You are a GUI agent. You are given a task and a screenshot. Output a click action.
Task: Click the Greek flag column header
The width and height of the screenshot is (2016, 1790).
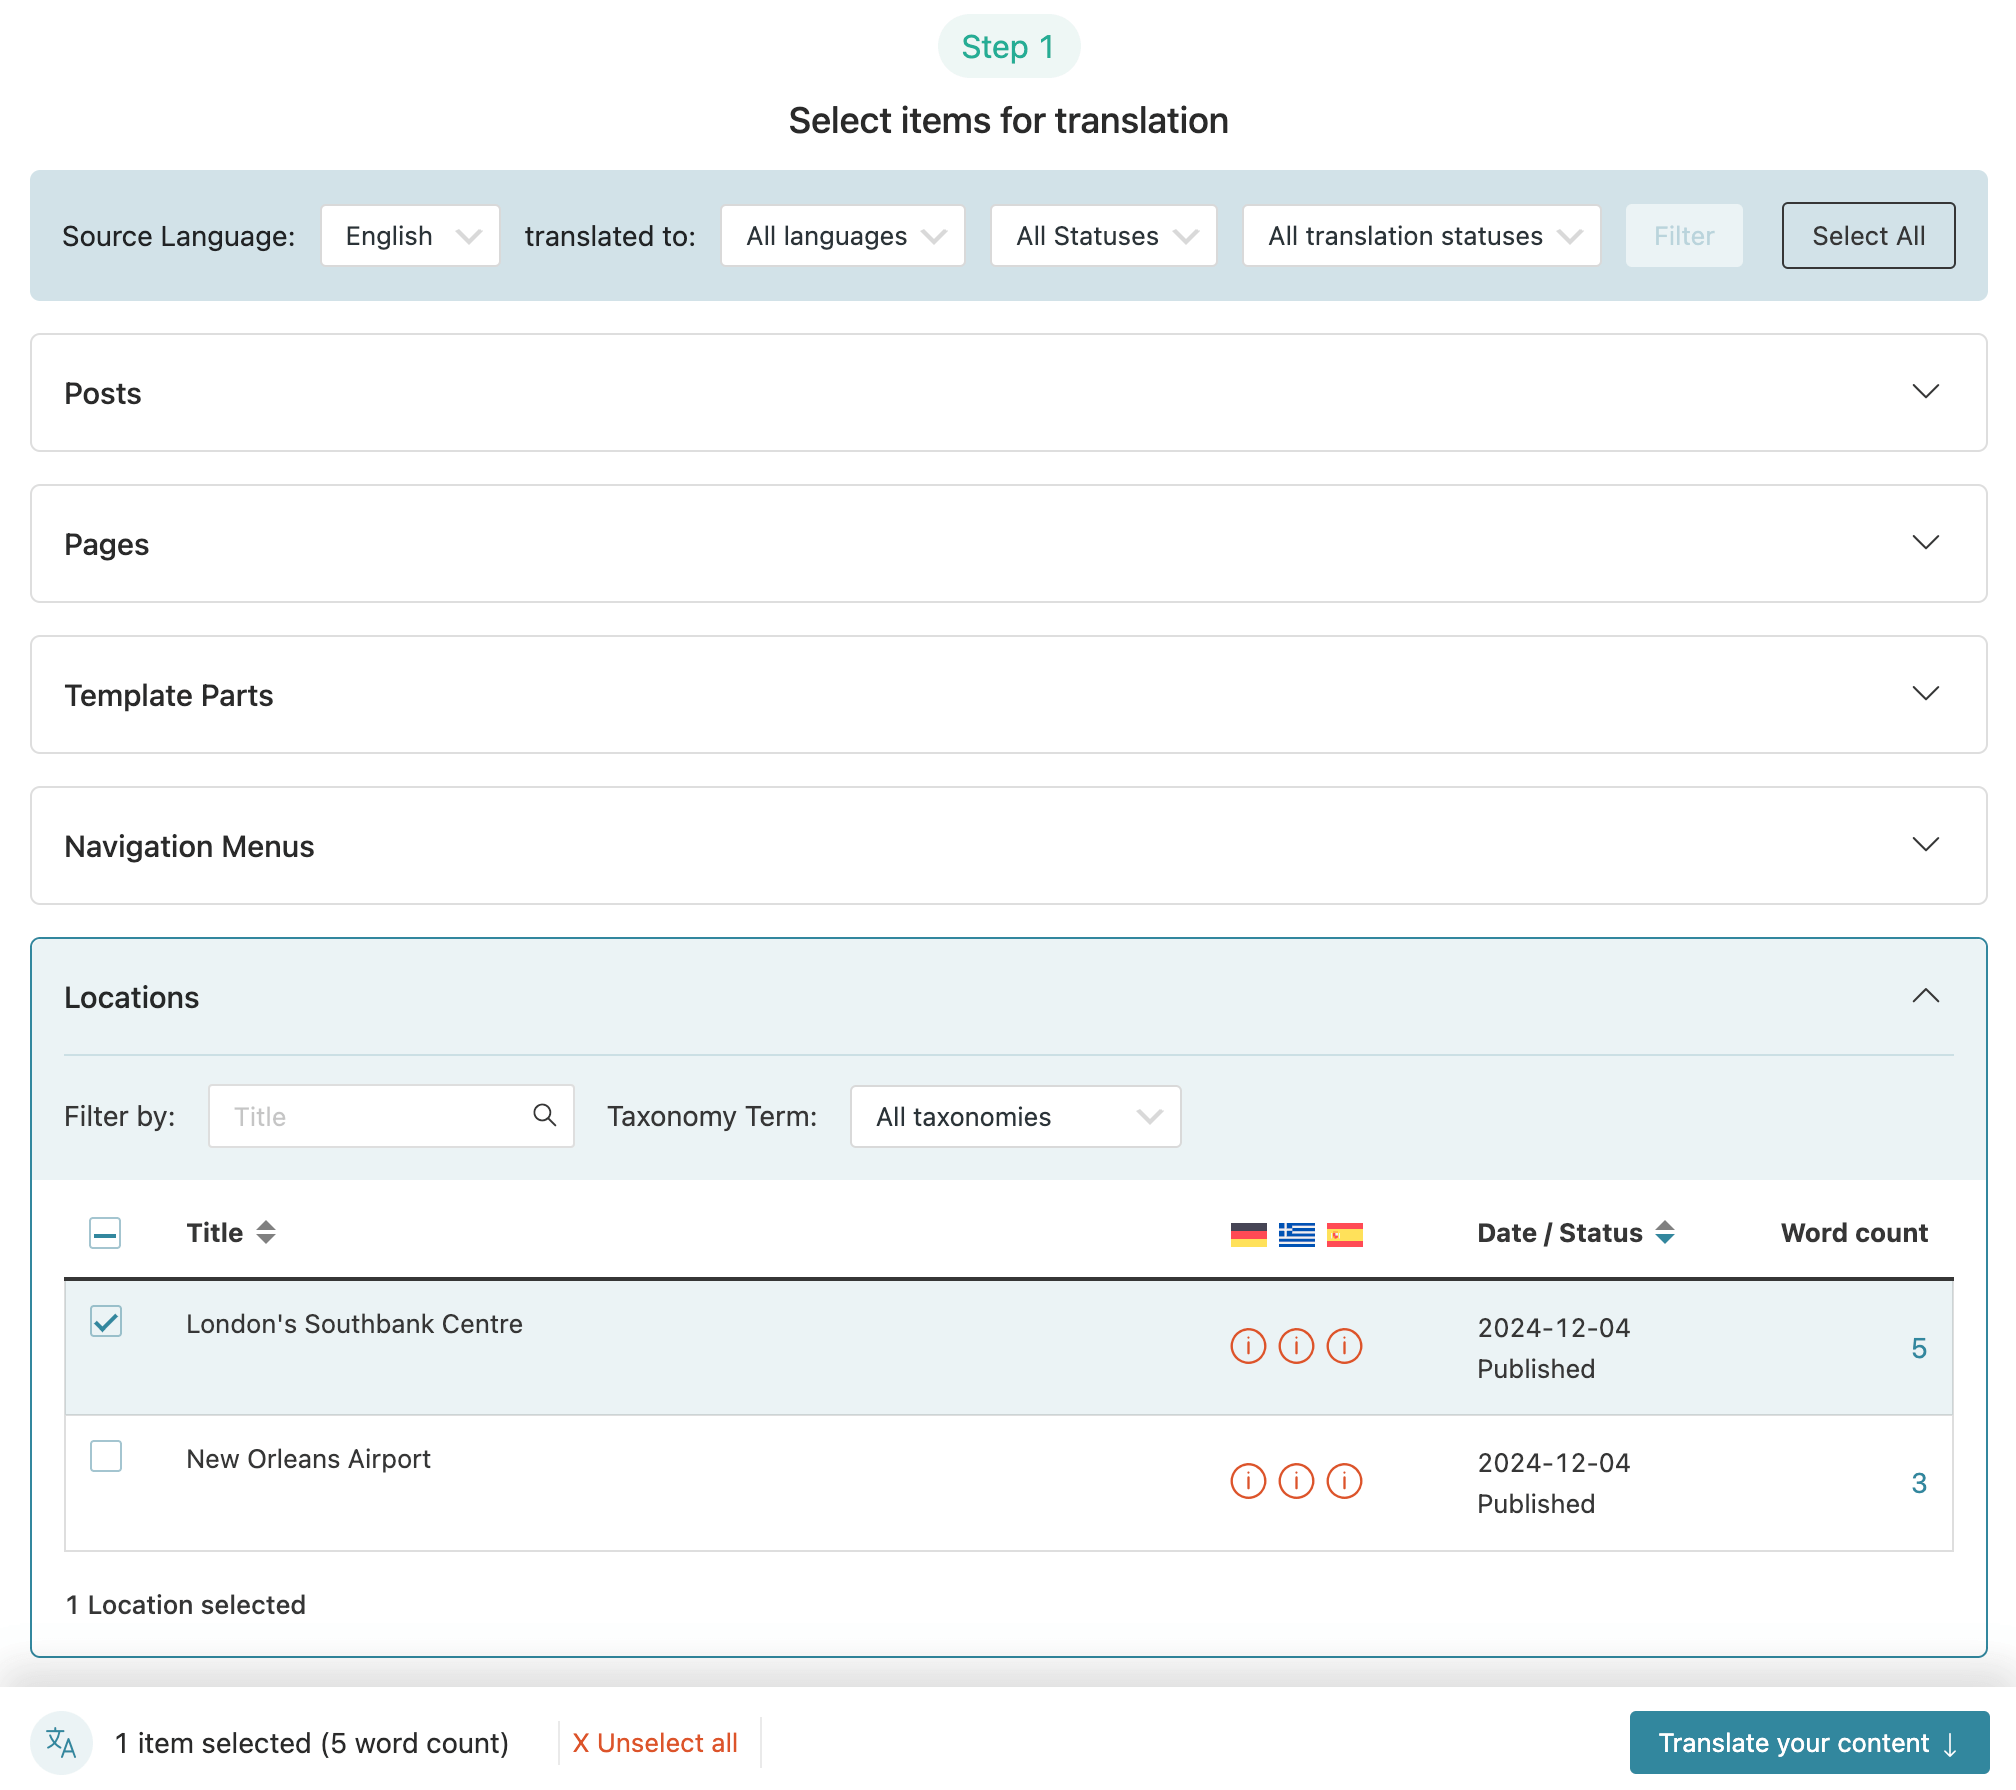coord(1296,1234)
